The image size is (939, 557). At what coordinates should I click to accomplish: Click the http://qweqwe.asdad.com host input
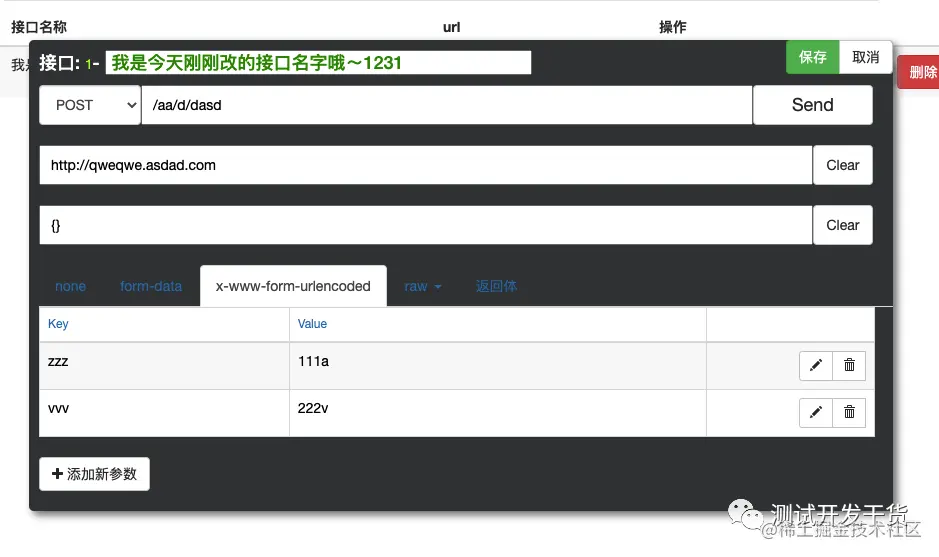[x=426, y=165]
